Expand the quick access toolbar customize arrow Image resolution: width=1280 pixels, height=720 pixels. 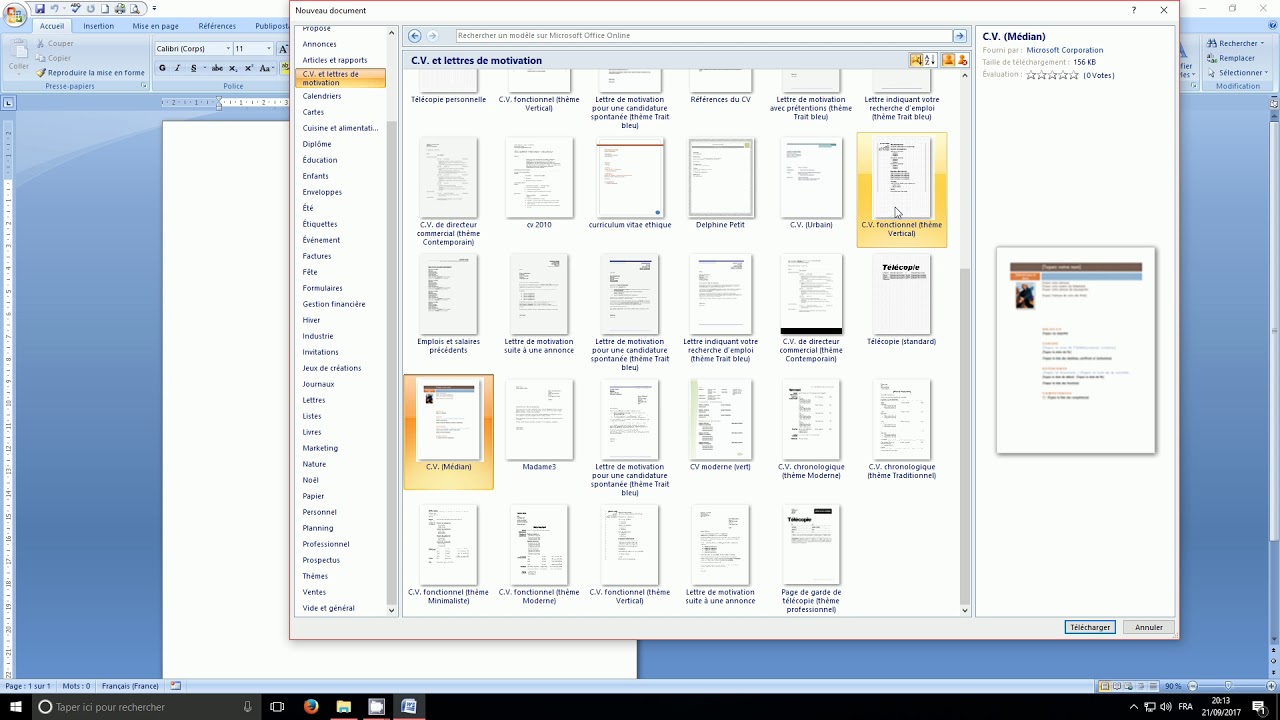(155, 8)
